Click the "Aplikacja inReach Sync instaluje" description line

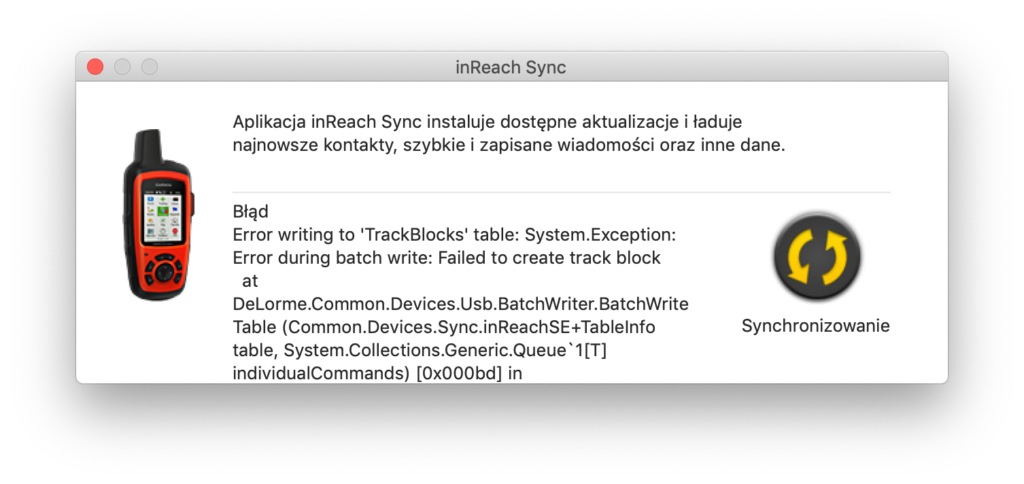point(487,122)
